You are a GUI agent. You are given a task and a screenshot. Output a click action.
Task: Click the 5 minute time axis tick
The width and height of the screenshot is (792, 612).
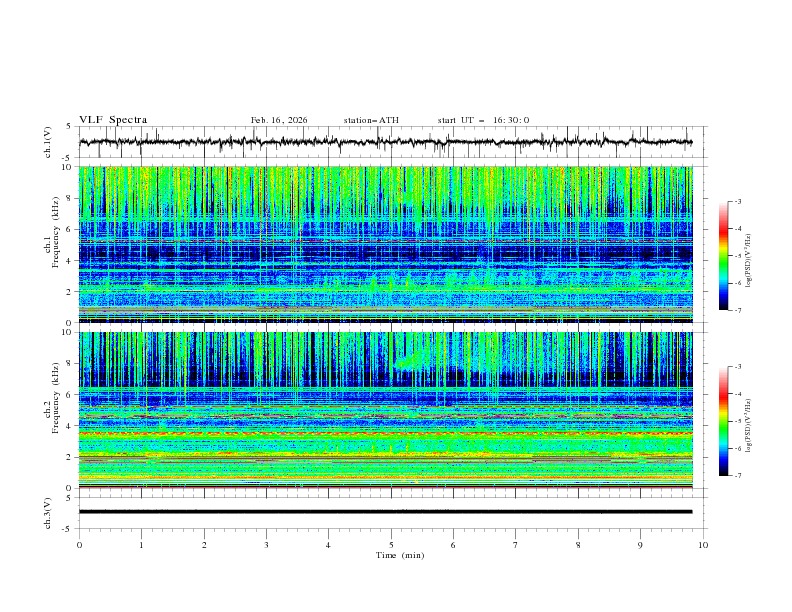[x=391, y=545]
